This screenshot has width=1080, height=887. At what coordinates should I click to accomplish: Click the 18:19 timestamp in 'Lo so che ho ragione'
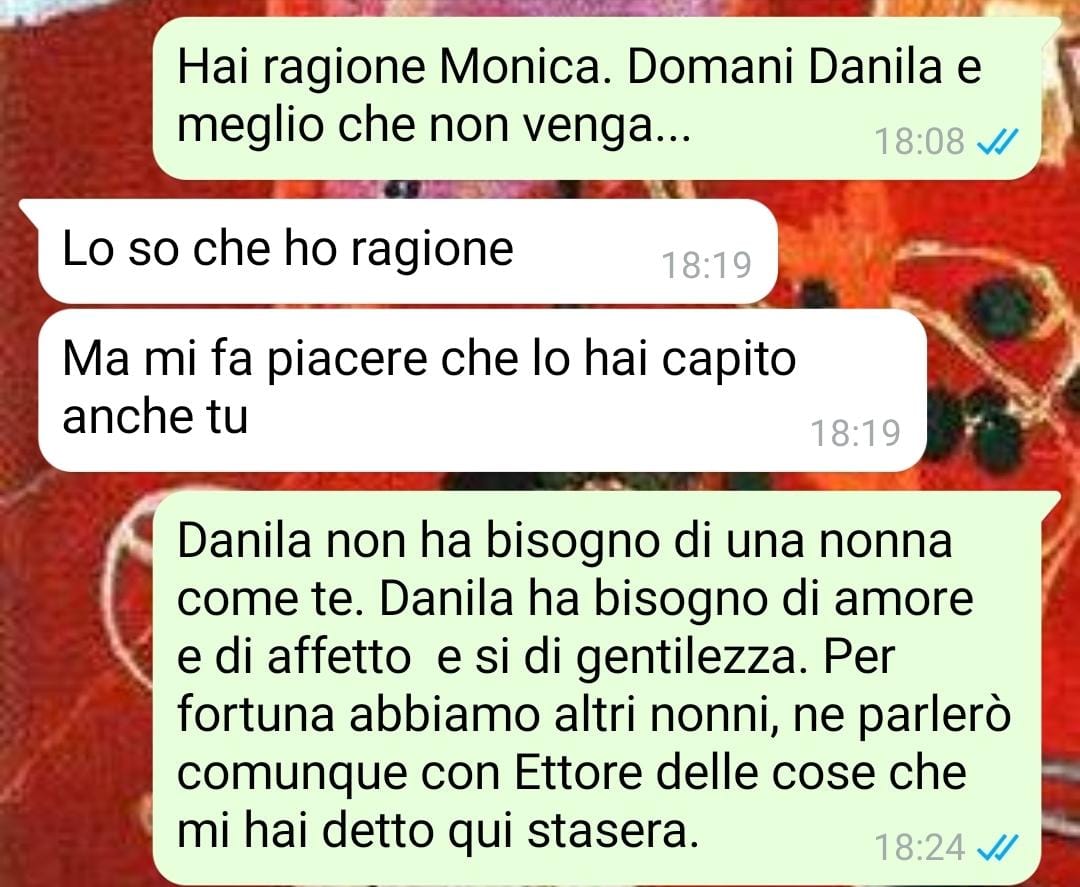(706, 265)
